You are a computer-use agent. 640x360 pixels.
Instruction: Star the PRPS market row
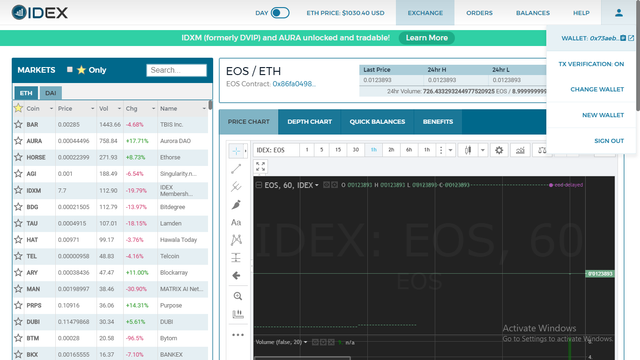18,305
